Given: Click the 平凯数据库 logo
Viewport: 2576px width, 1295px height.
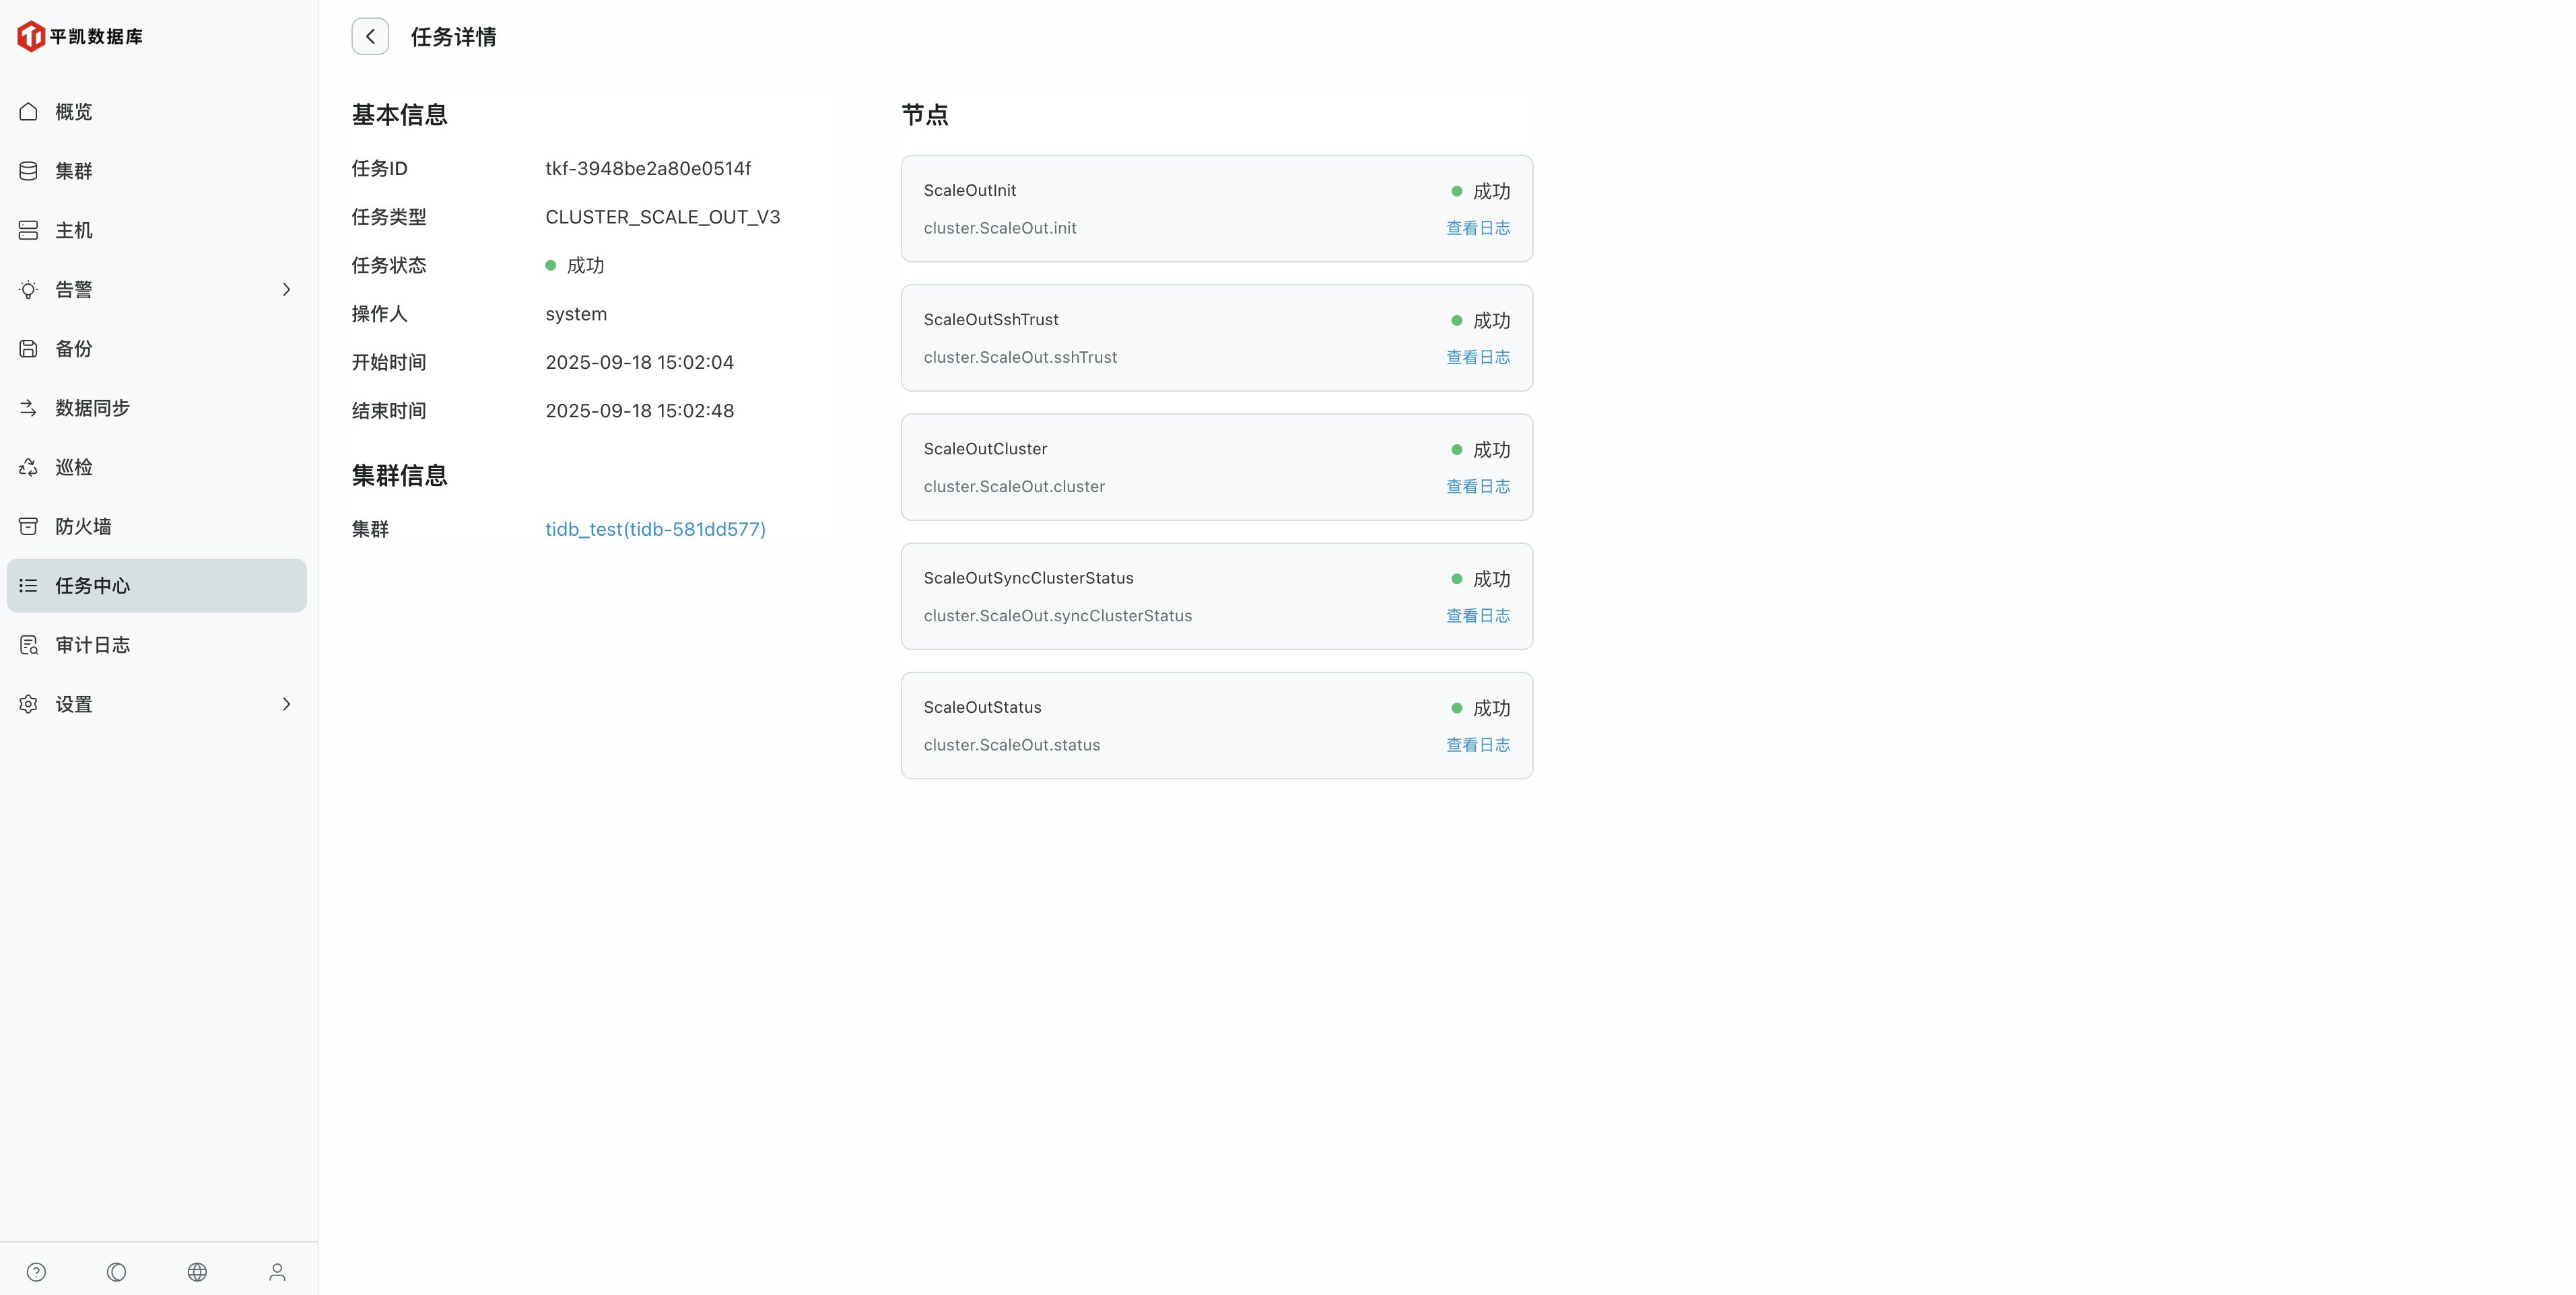Looking at the screenshot, I should 80,37.
